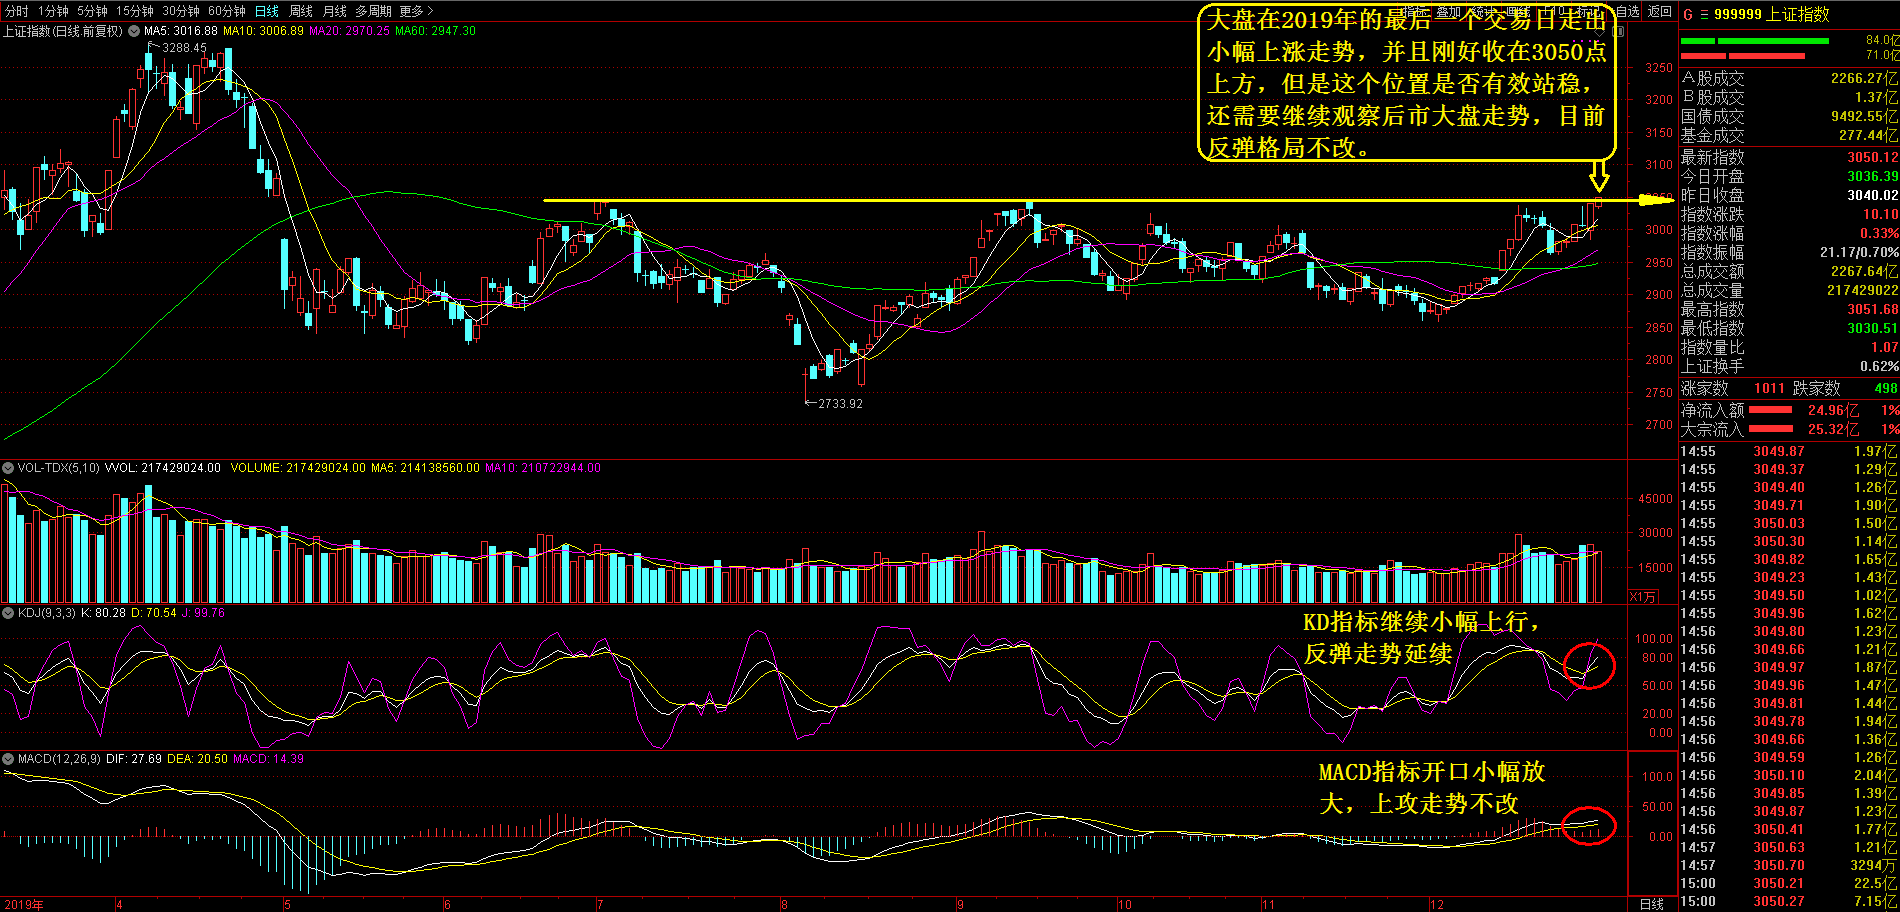Open main chart indicator dropdown next to 上证指数
The width and height of the screenshot is (1900, 912).
coord(133,31)
